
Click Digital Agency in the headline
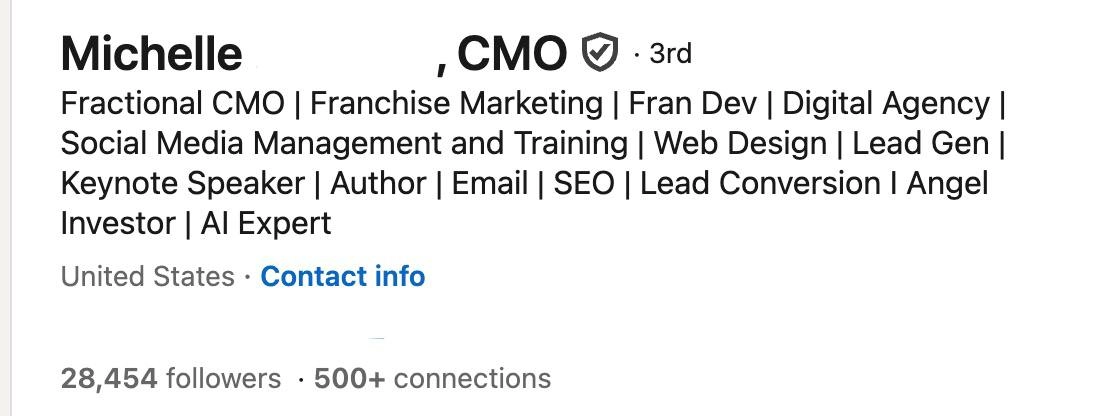click(x=886, y=104)
